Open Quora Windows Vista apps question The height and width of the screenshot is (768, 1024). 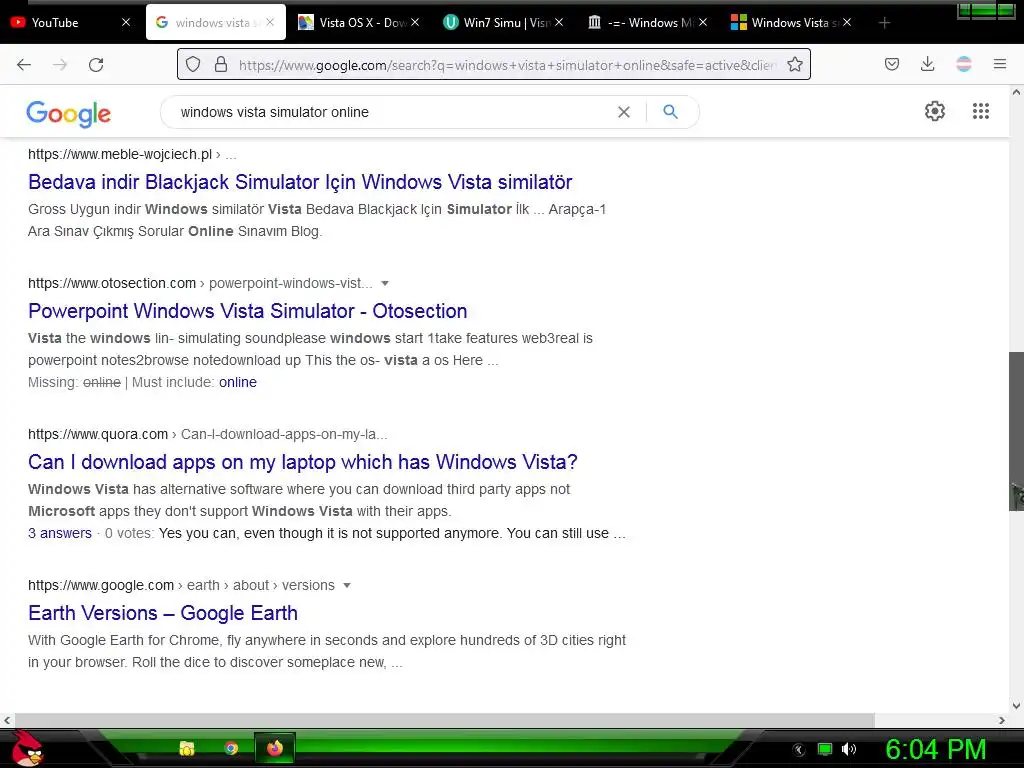pyautogui.click(x=302, y=462)
